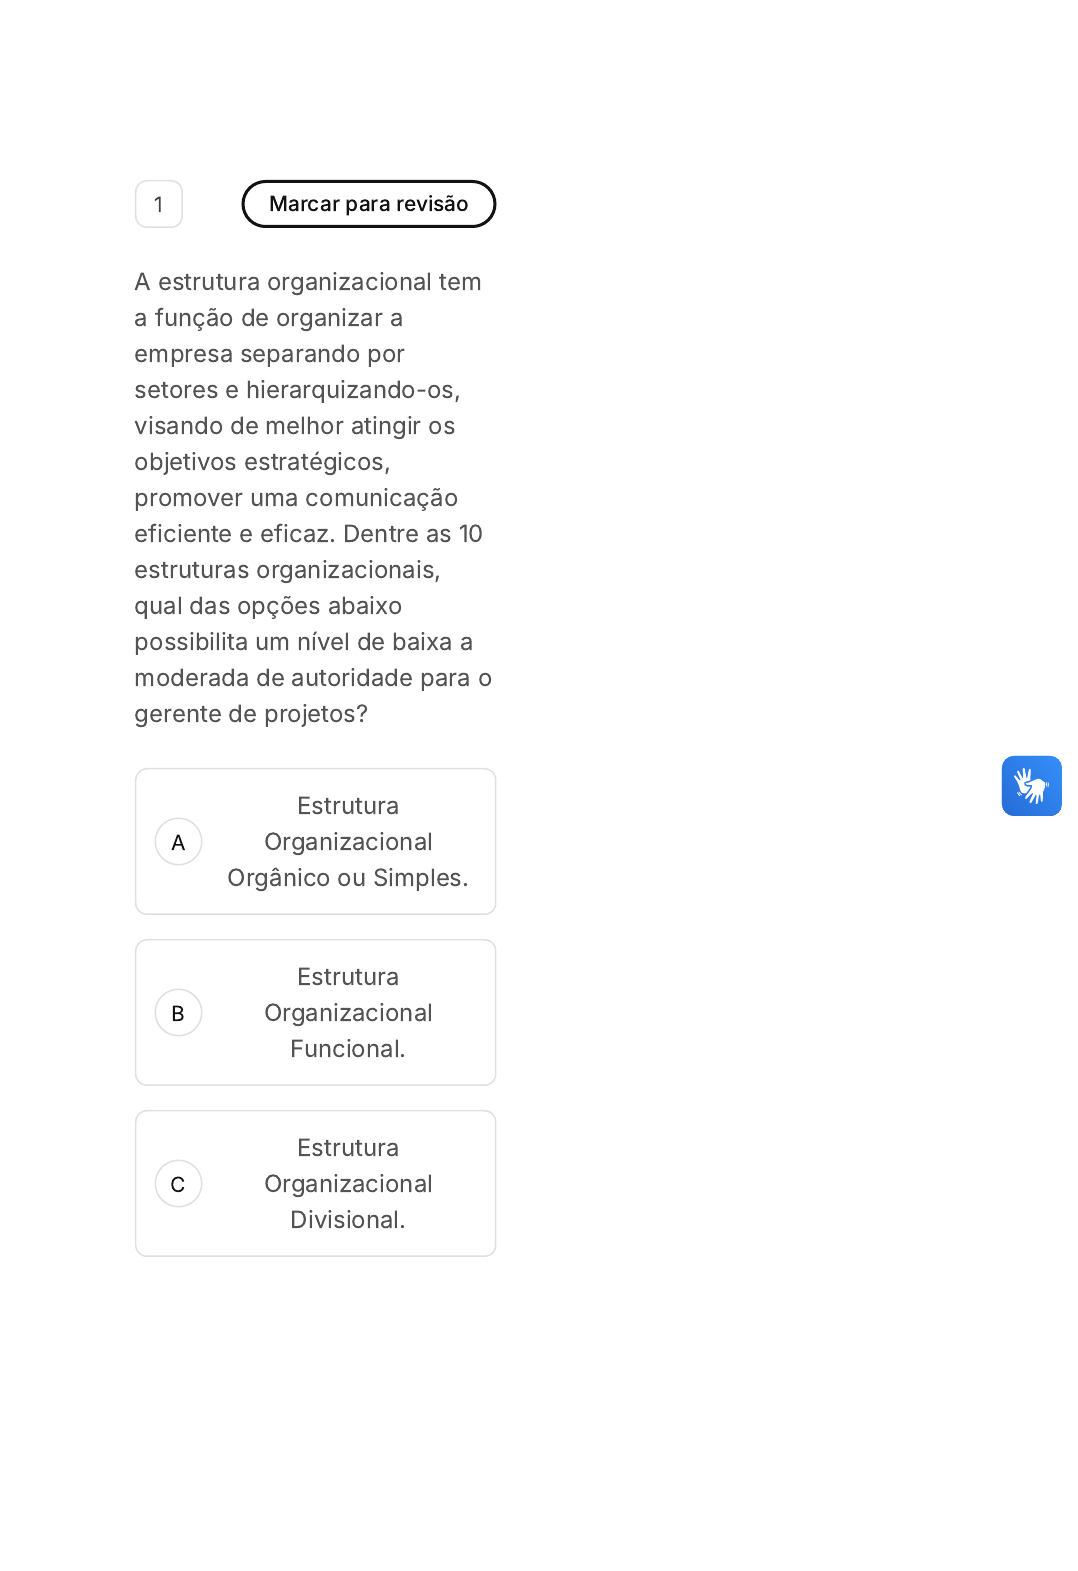Screen dimensions: 1078x1571
Task: Choose answer text 'Estrutura Organizacional Funcional'
Action: point(347,1012)
